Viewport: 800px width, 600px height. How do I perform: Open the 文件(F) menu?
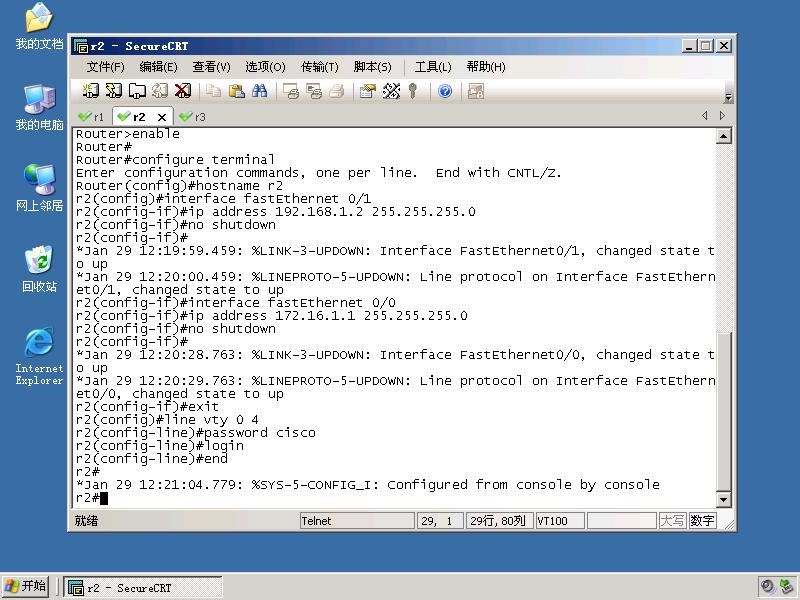(105, 67)
